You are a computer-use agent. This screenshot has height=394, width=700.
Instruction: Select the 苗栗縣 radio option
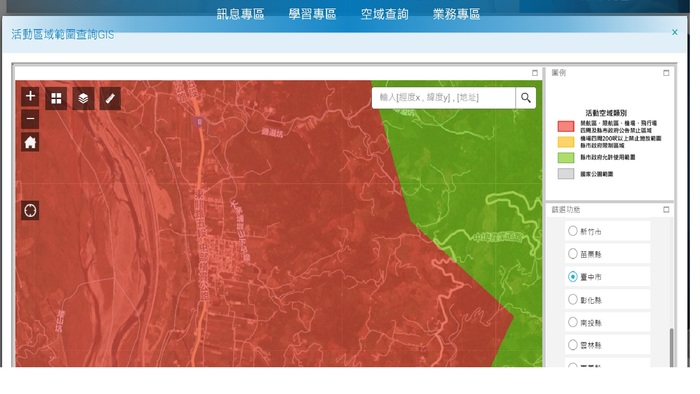(573, 254)
